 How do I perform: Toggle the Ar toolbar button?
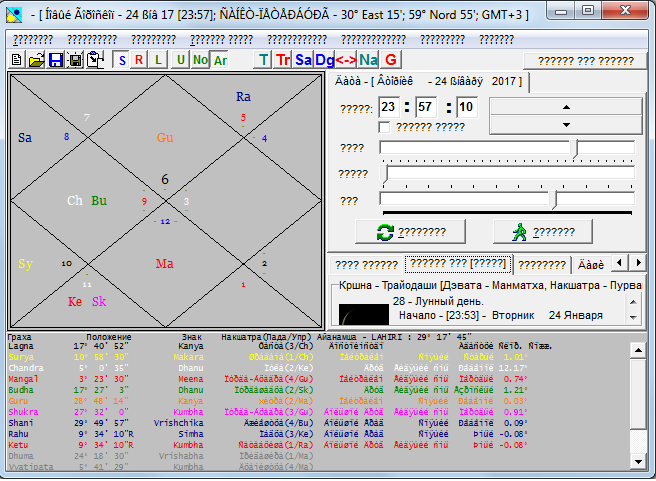pyautogui.click(x=220, y=60)
